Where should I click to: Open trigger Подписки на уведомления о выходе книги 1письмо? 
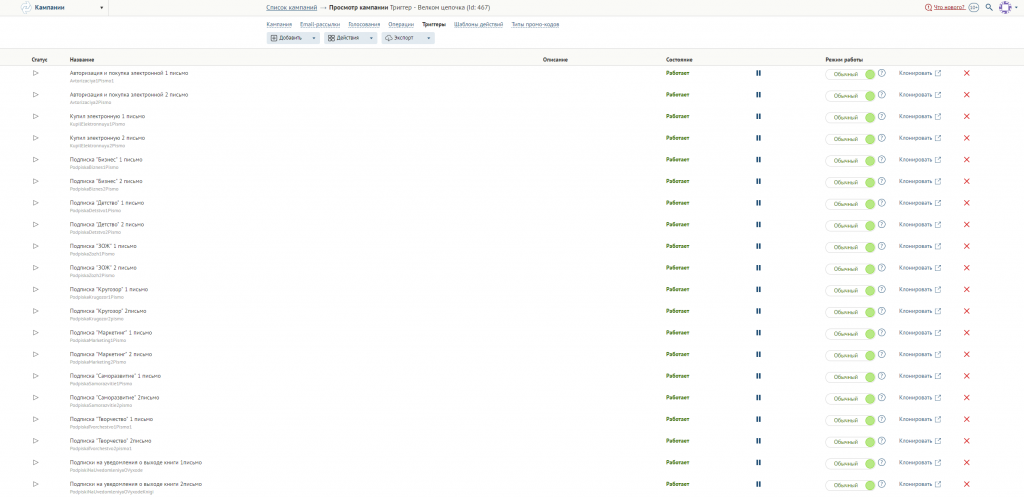coord(136,462)
